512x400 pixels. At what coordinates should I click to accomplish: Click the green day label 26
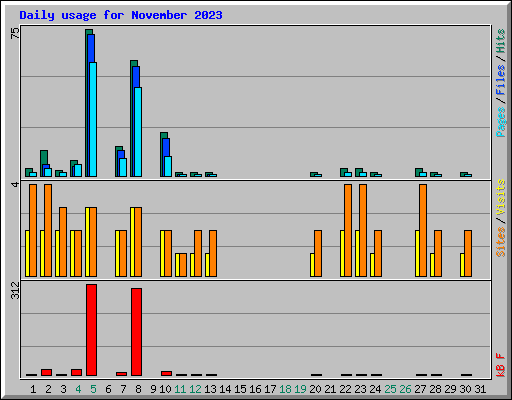[405, 389]
